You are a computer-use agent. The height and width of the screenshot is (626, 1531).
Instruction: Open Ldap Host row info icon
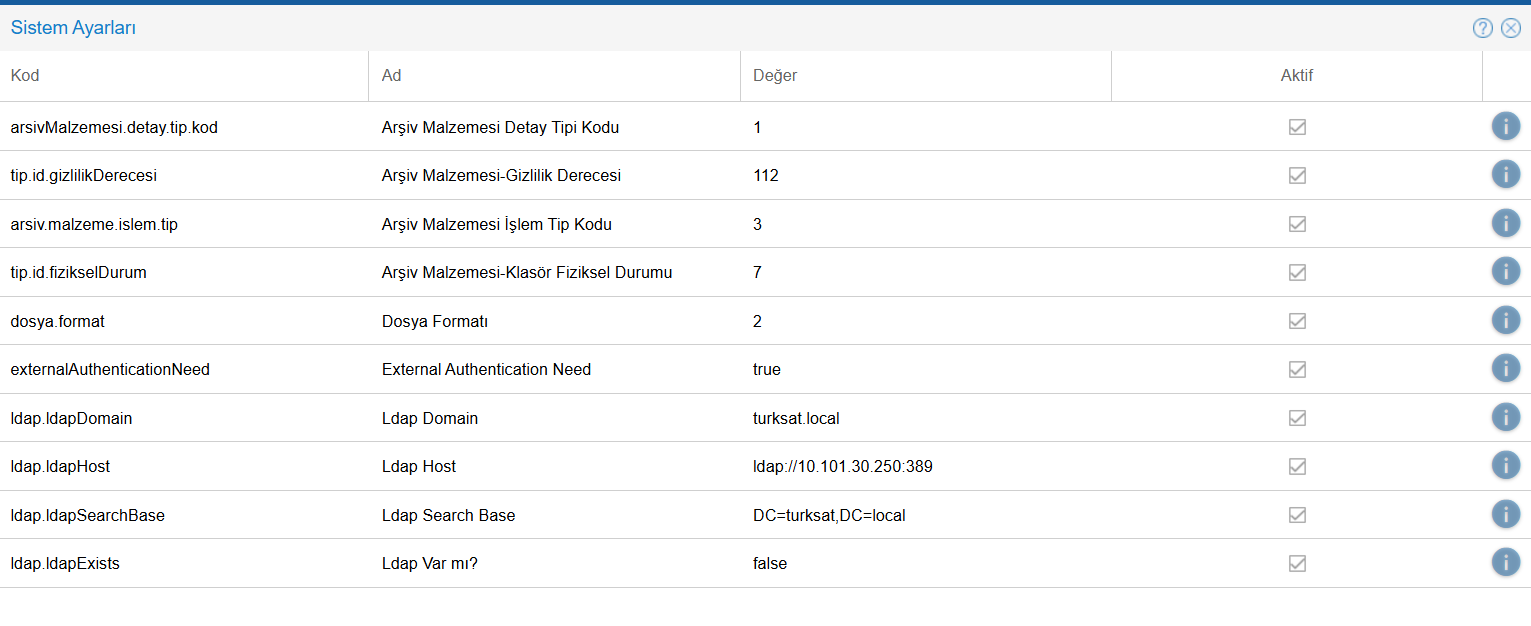[1505, 466]
